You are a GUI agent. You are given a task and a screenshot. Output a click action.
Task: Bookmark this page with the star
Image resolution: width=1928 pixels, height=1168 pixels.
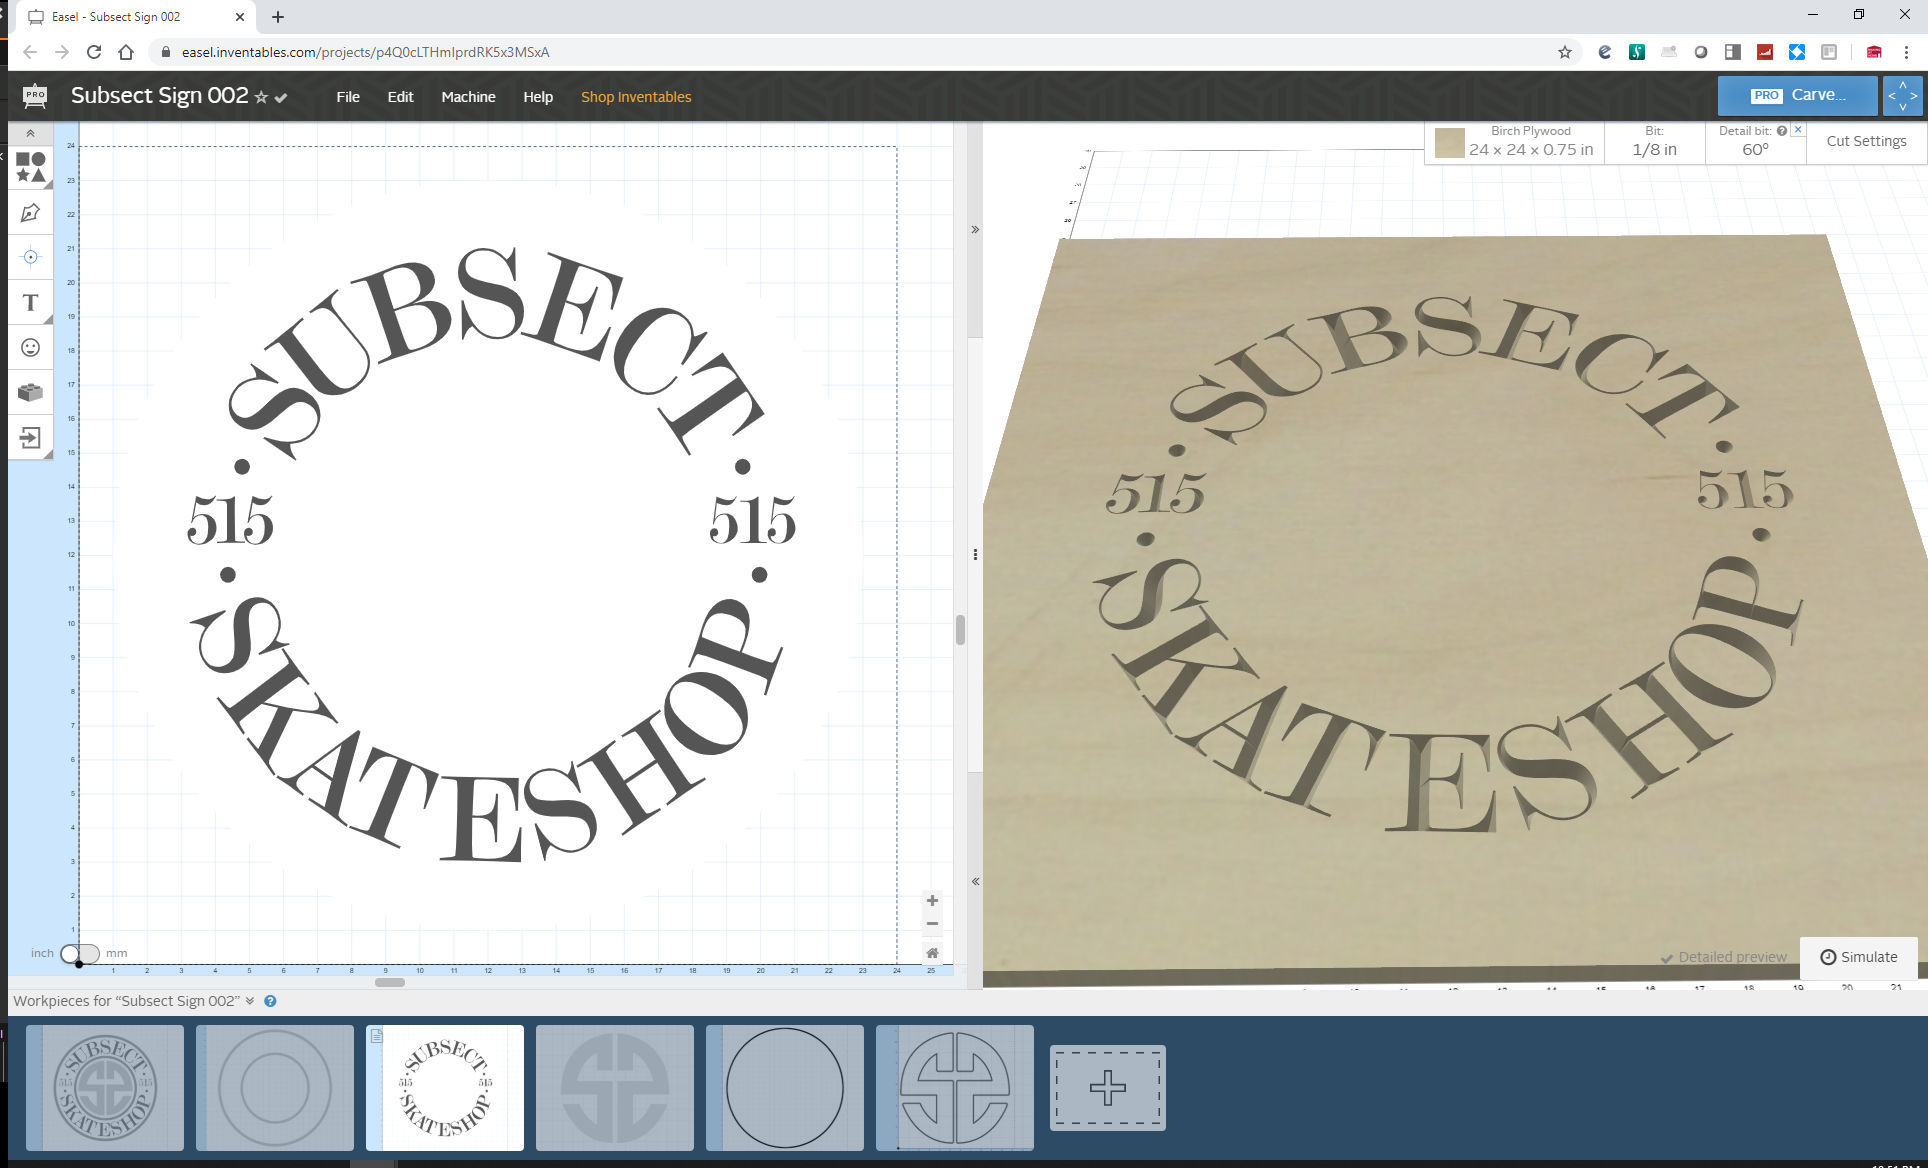click(x=1565, y=52)
